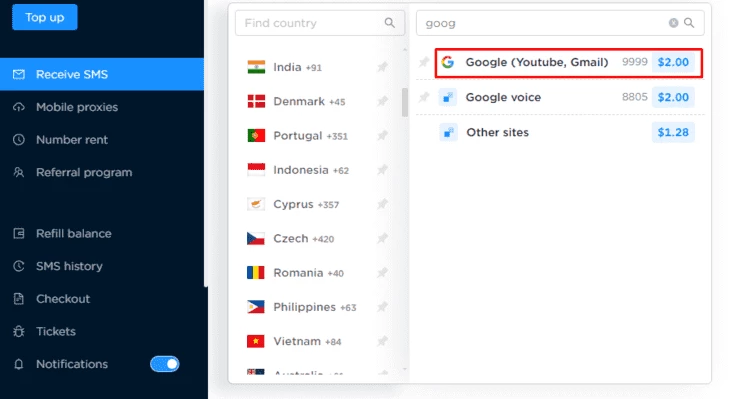The image size is (730, 399).
Task: Select Portugal +351 country
Action: [x=310, y=136]
